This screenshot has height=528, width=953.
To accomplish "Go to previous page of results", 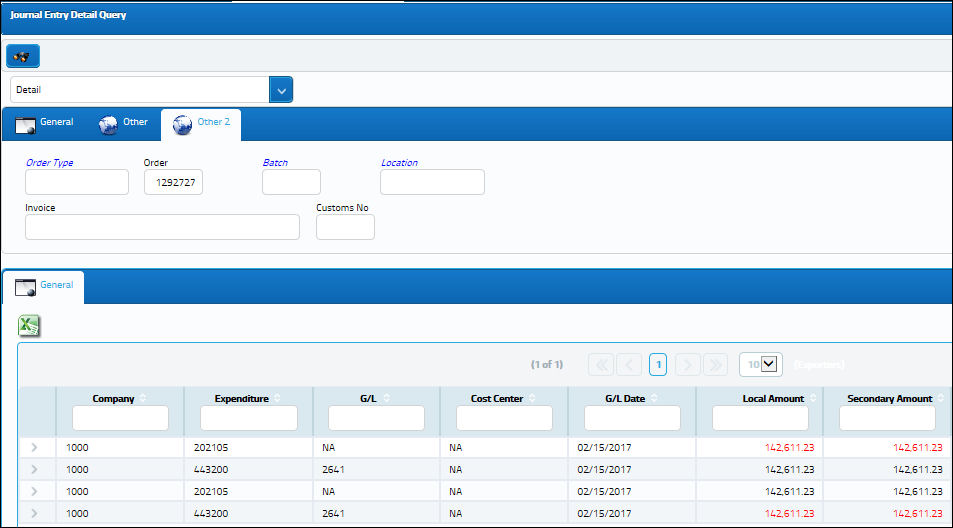I will 628,365.
